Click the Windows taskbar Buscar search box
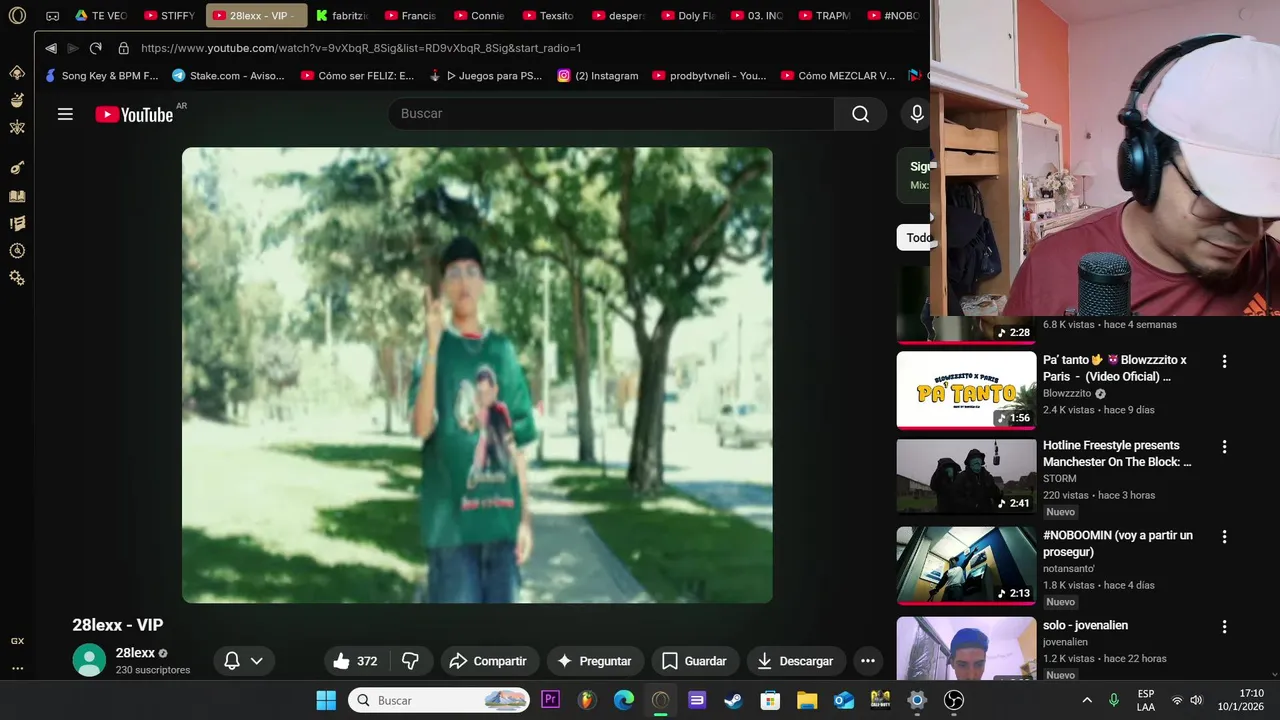 (439, 700)
